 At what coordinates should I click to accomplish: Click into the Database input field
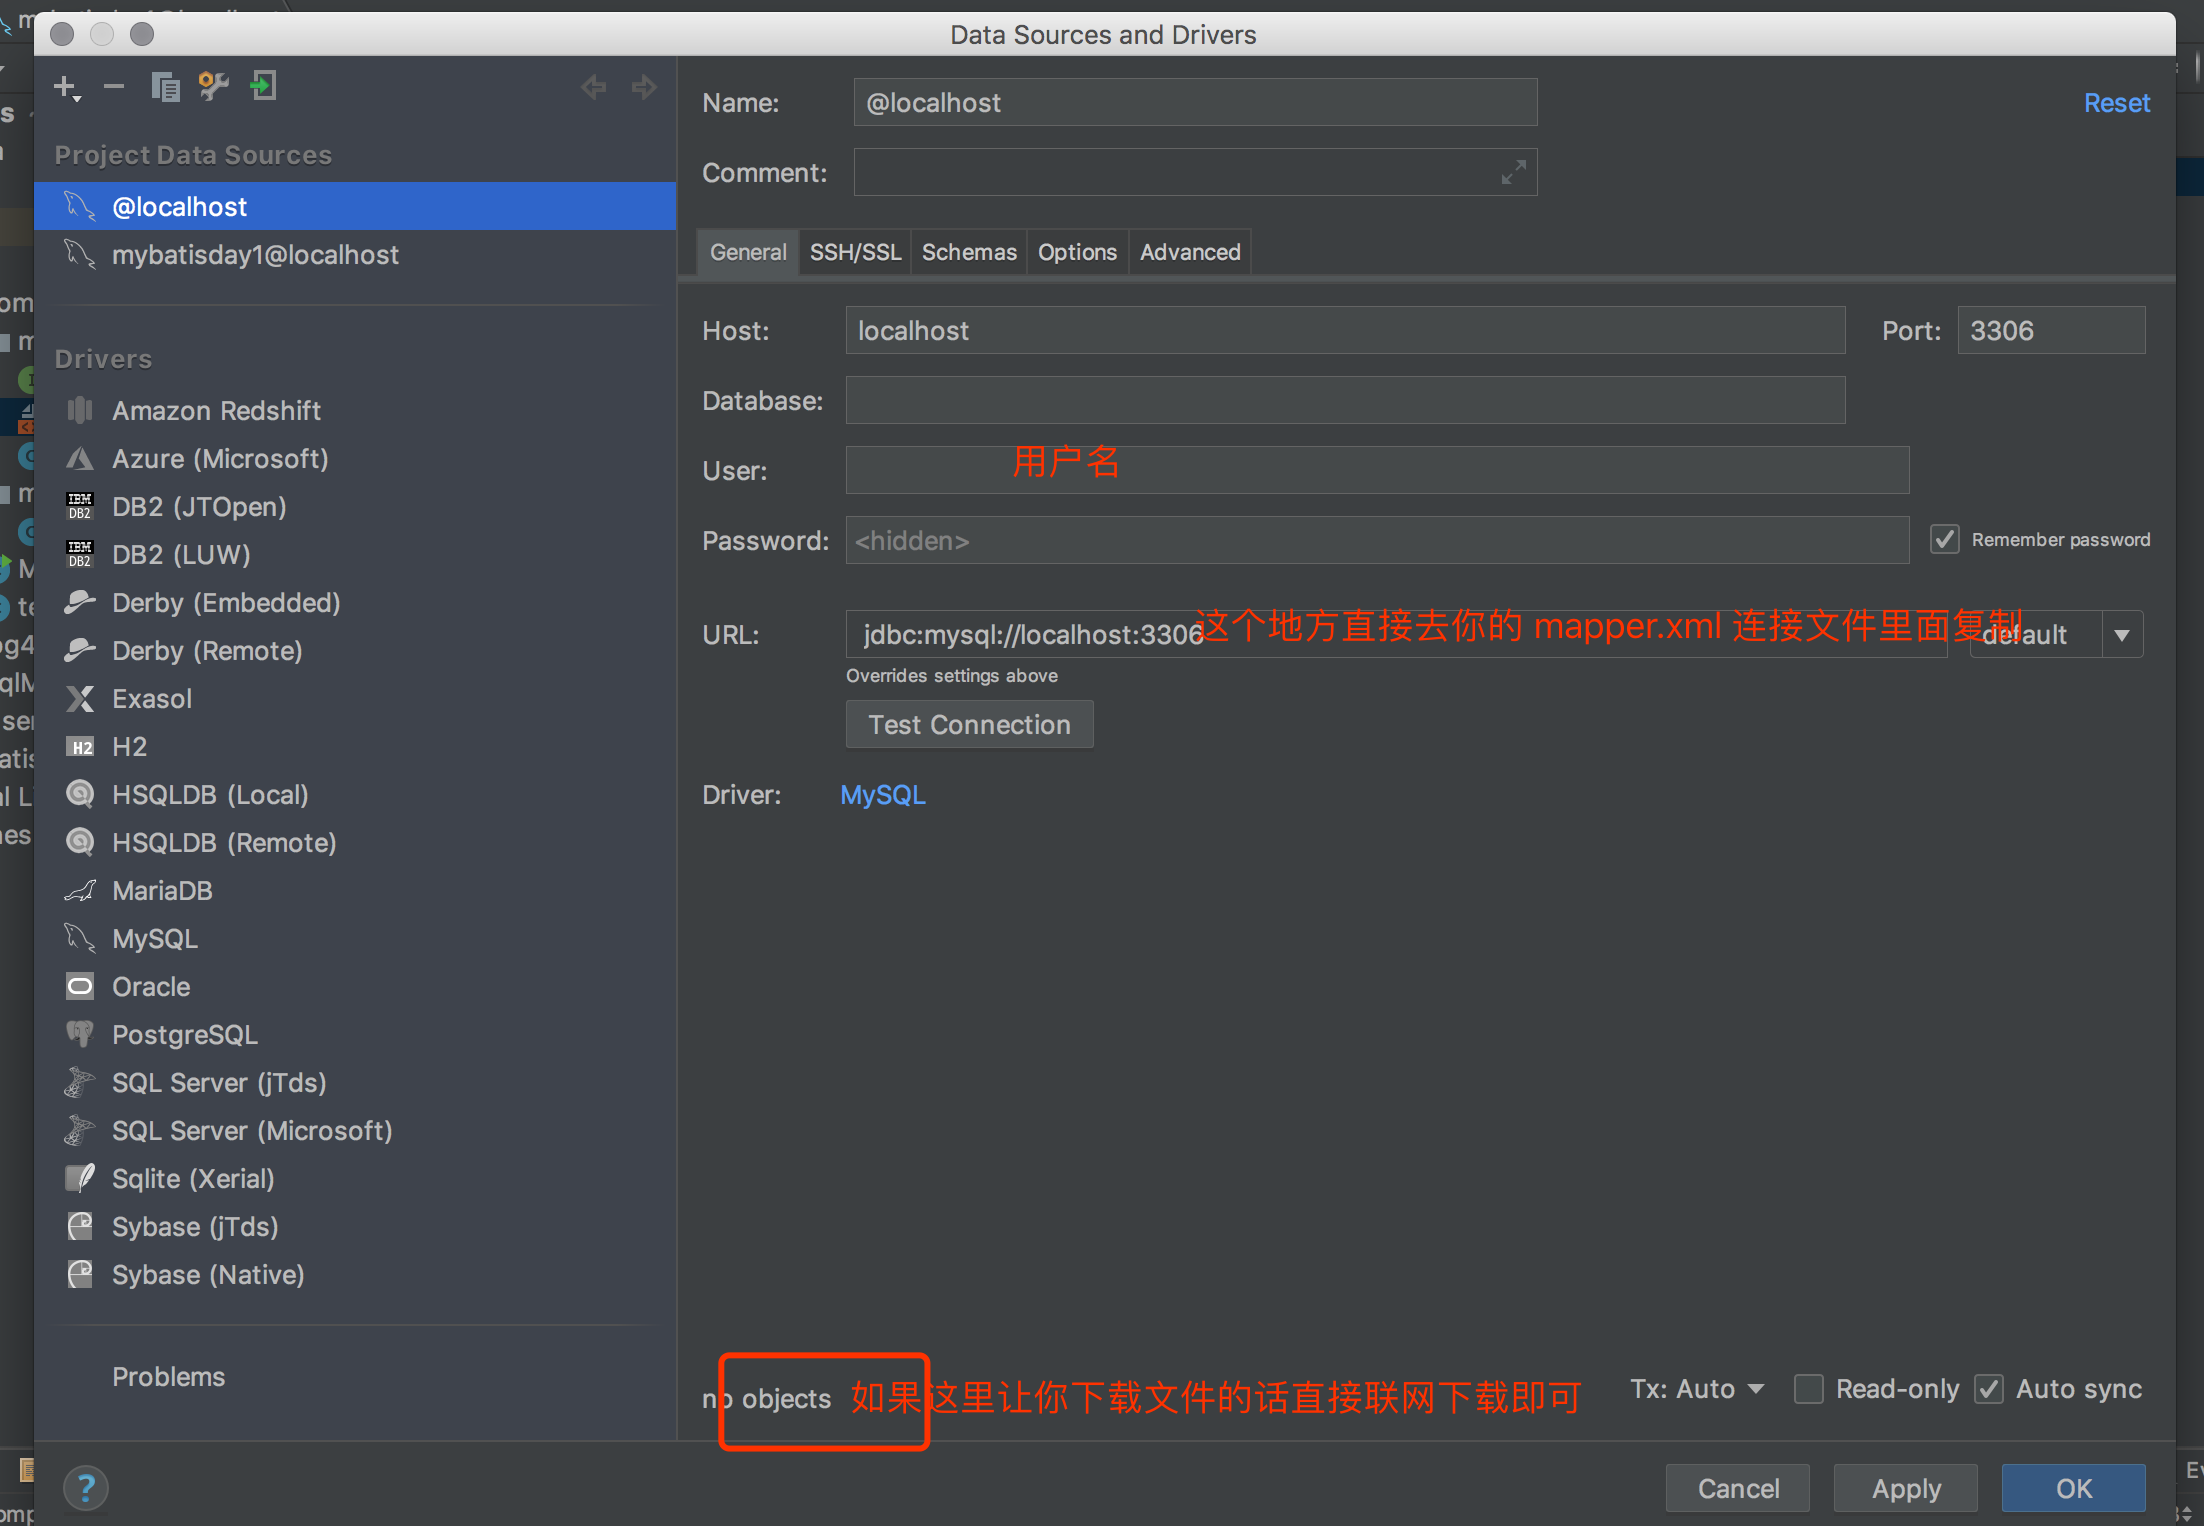pyautogui.click(x=1344, y=401)
